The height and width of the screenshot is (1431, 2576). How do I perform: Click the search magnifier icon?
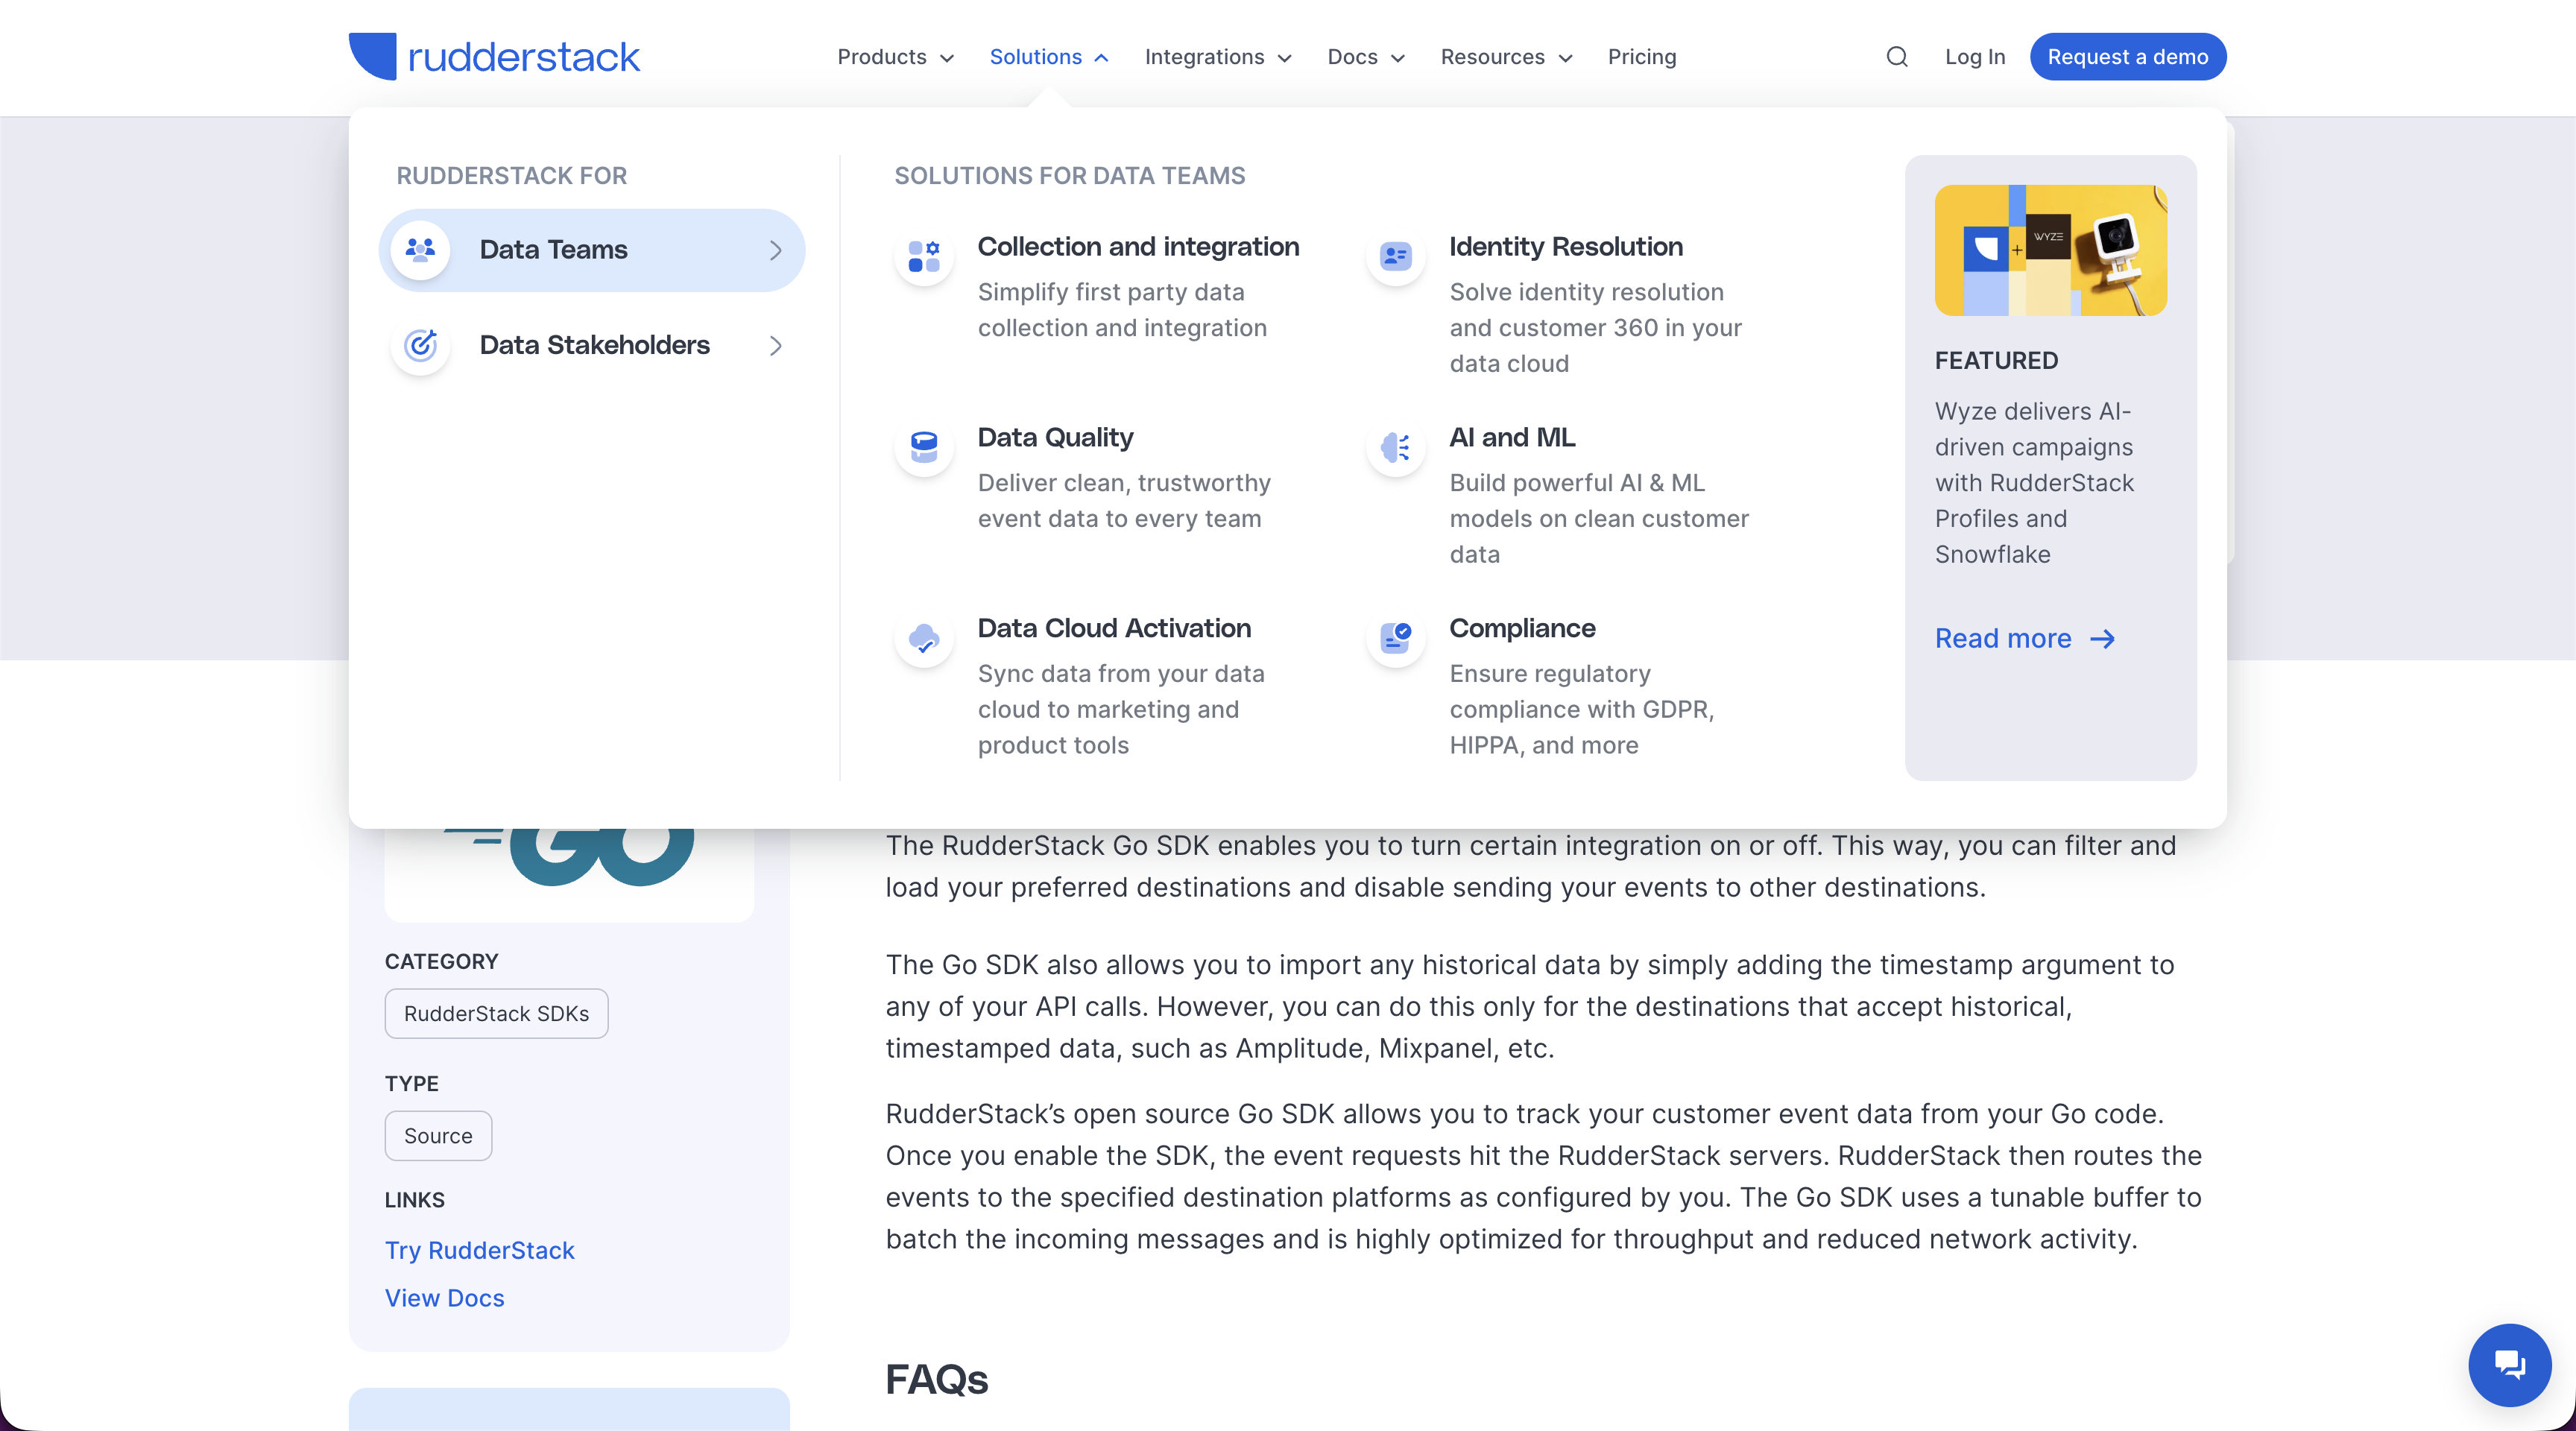1896,57
